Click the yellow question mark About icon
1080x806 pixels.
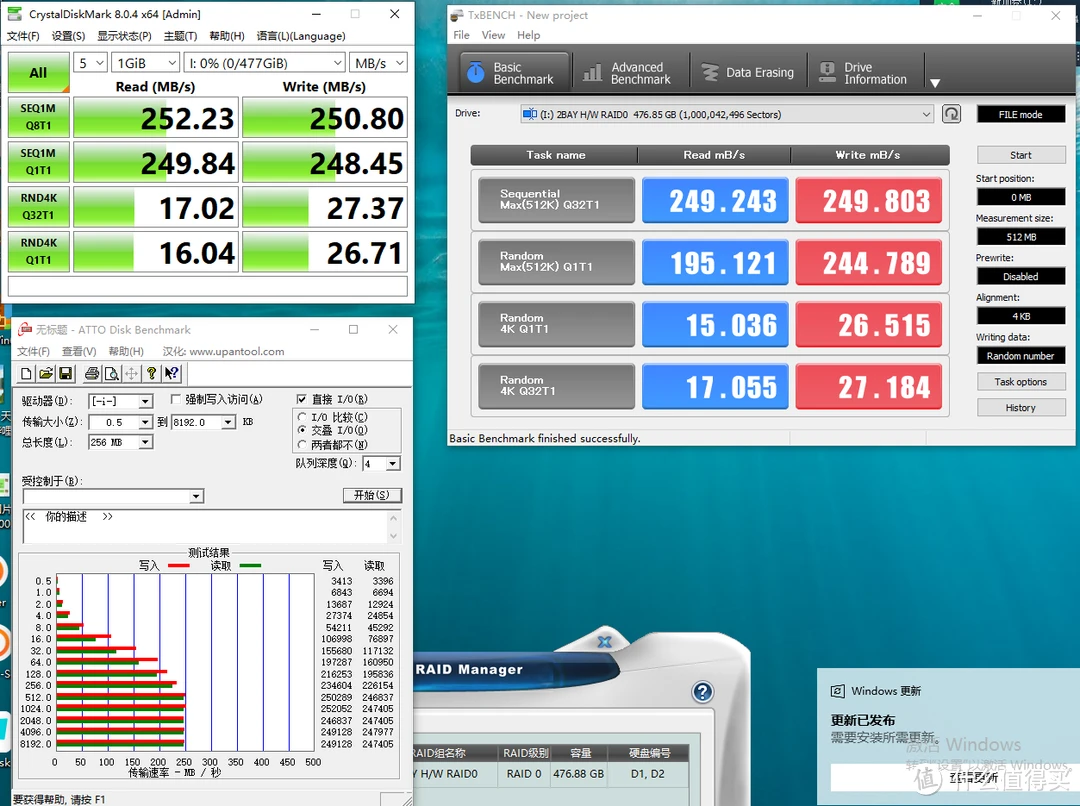(x=152, y=374)
